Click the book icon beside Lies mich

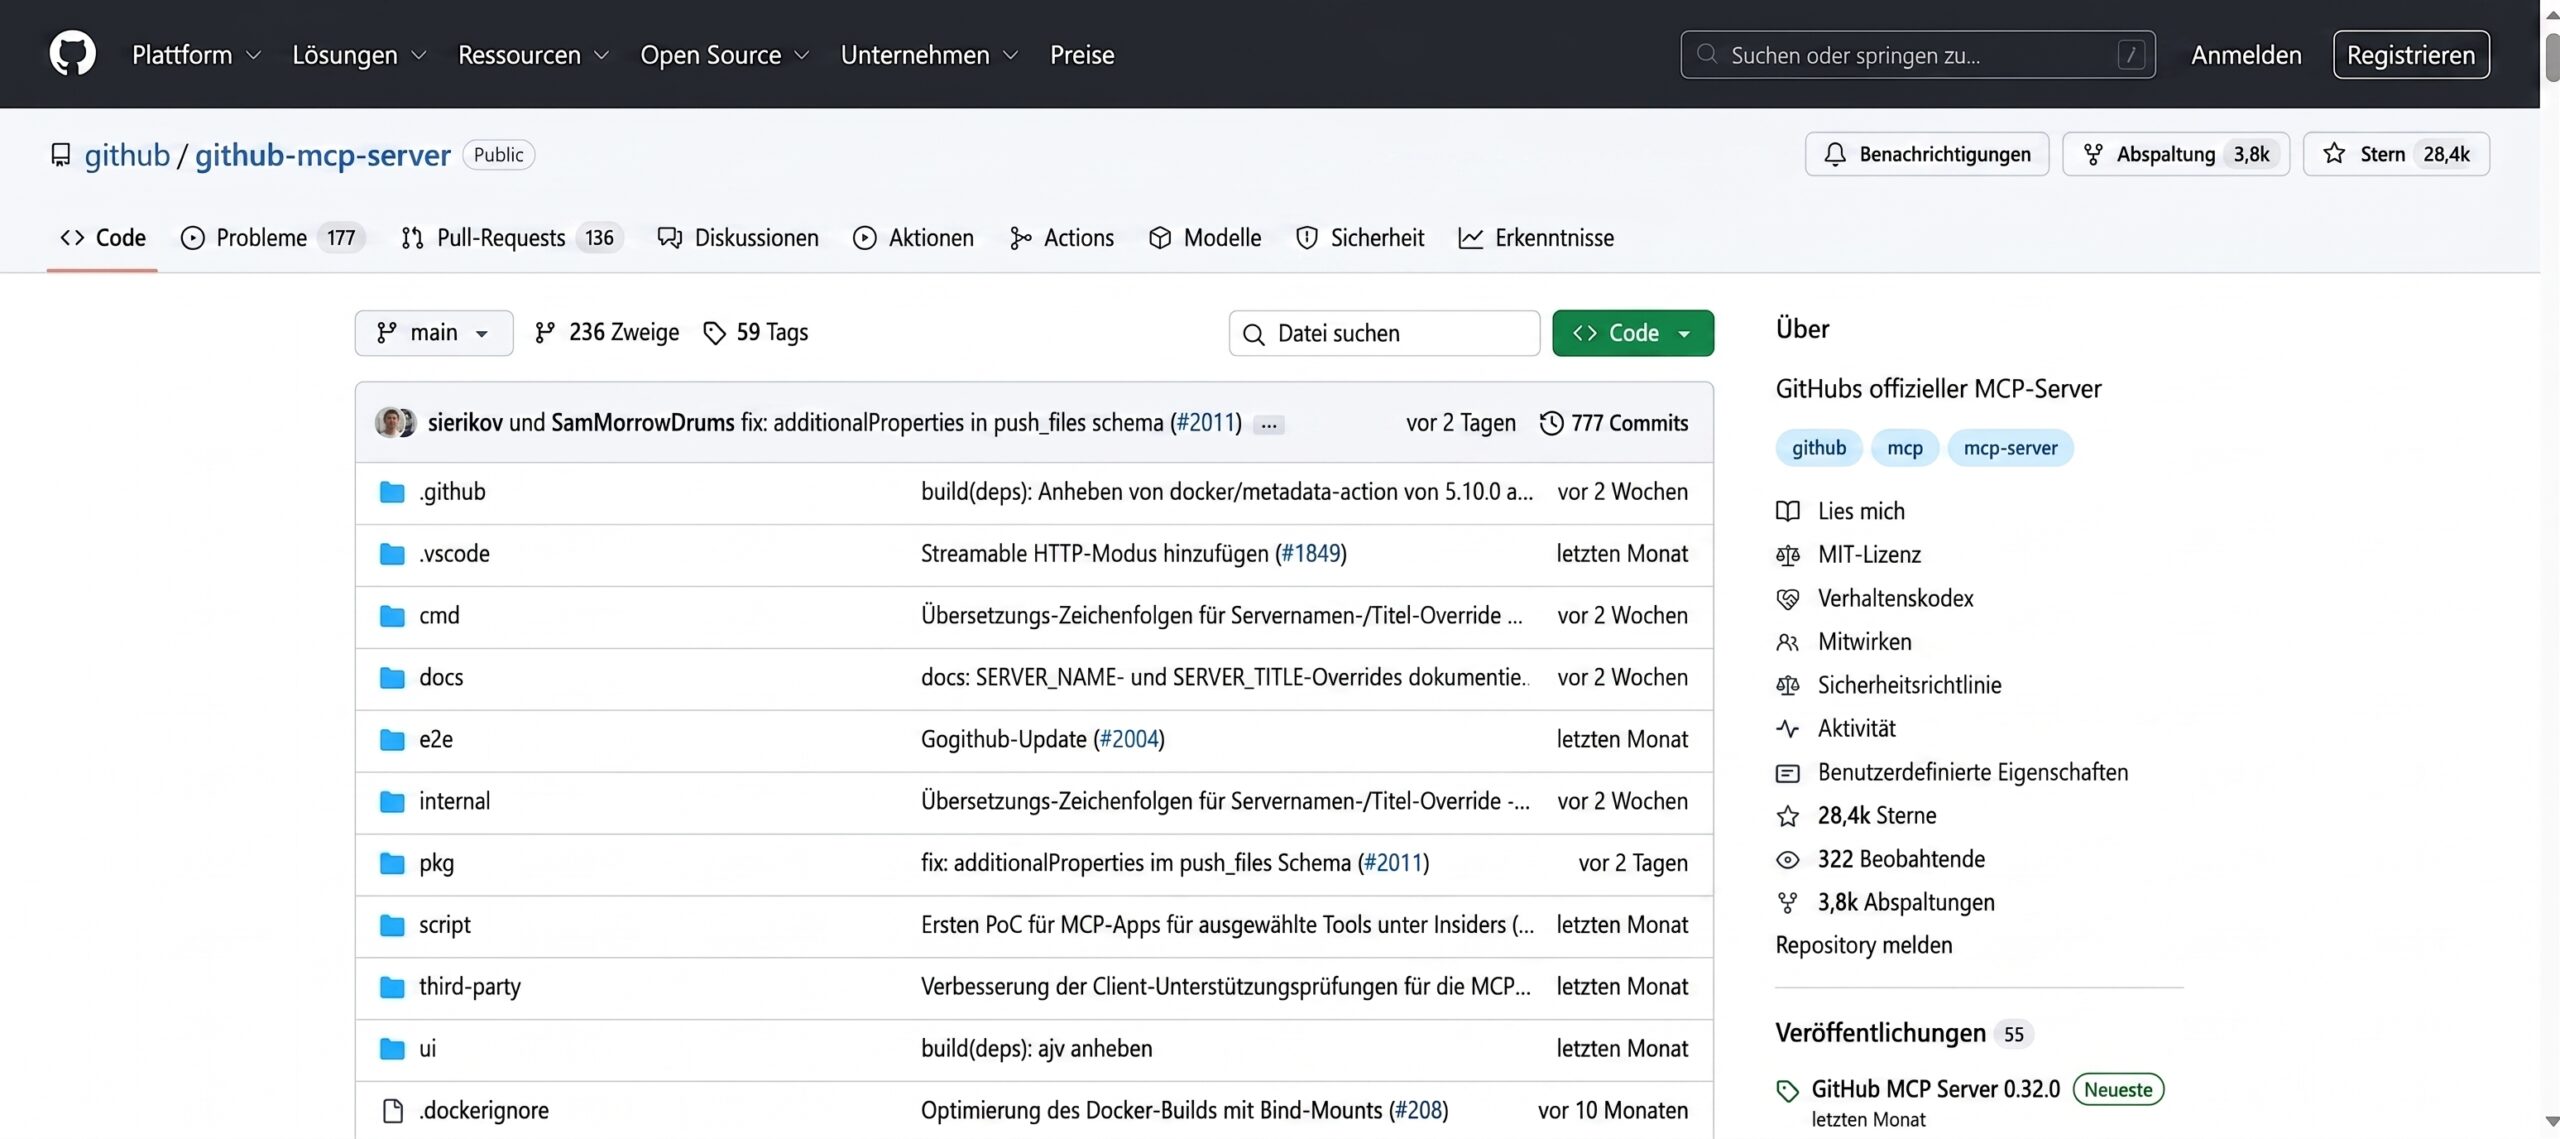coord(1788,511)
